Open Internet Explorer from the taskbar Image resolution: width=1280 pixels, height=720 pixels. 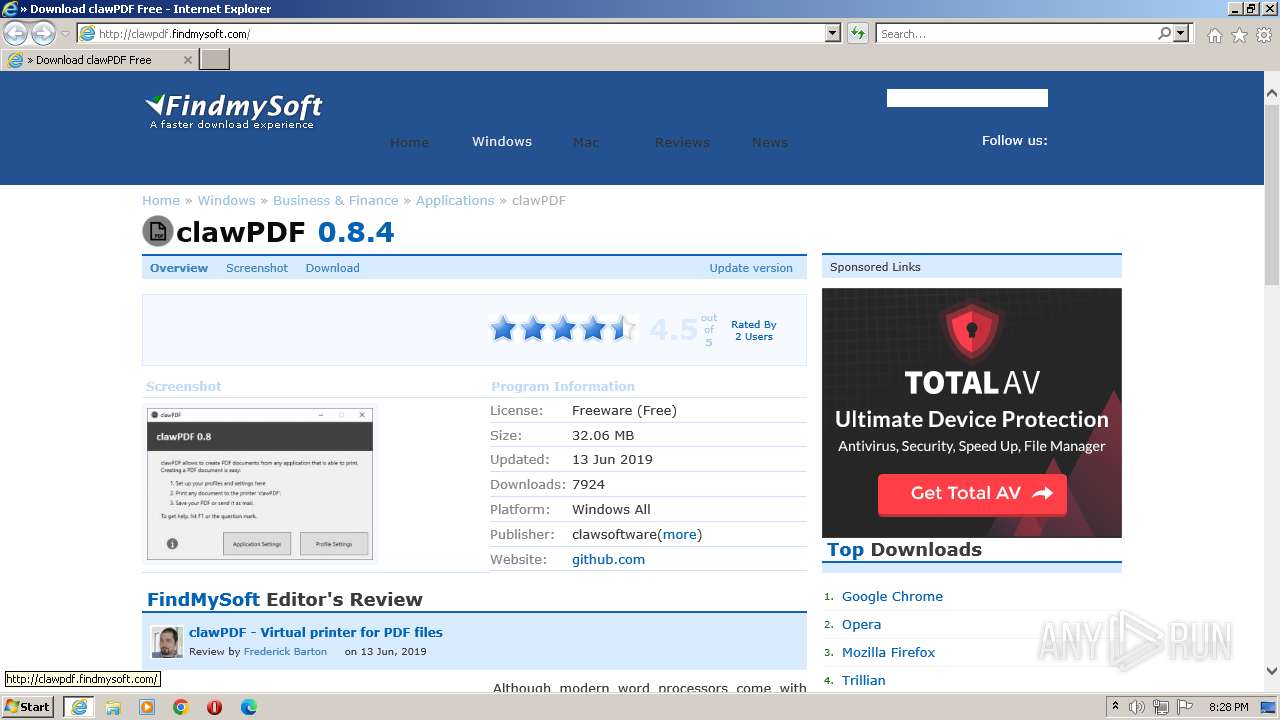point(78,707)
